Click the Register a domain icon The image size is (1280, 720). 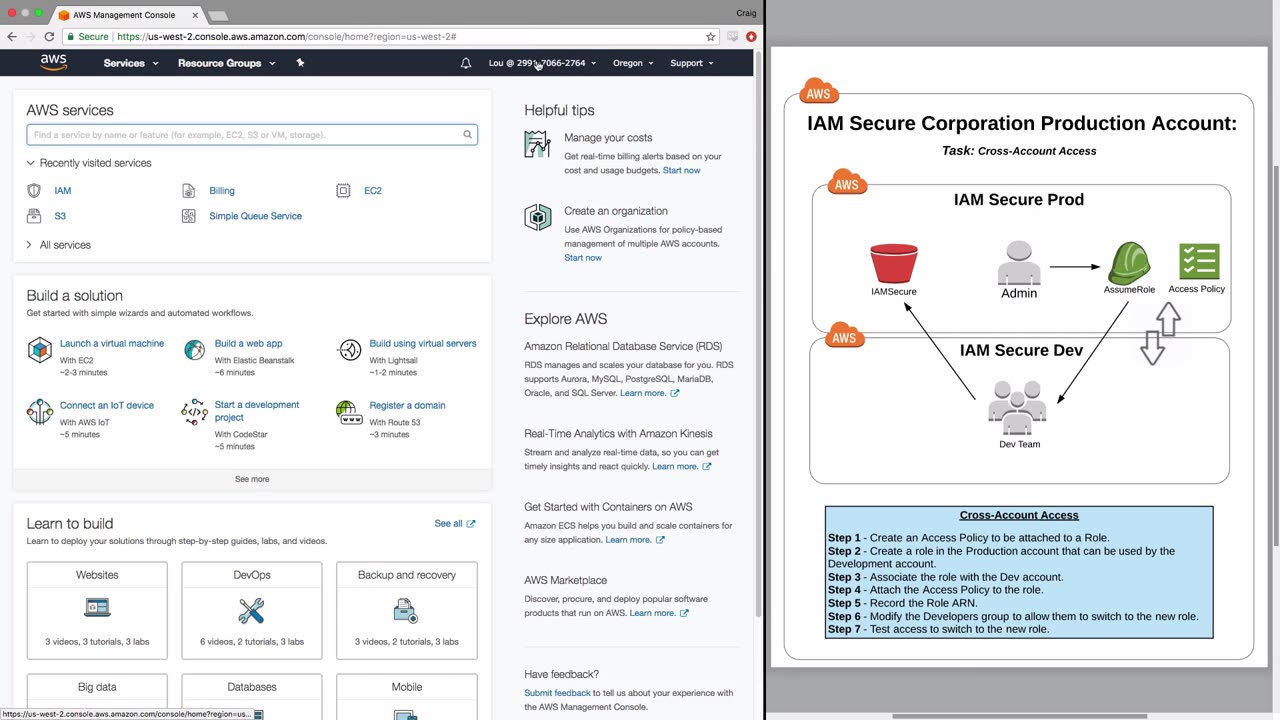[350, 412]
